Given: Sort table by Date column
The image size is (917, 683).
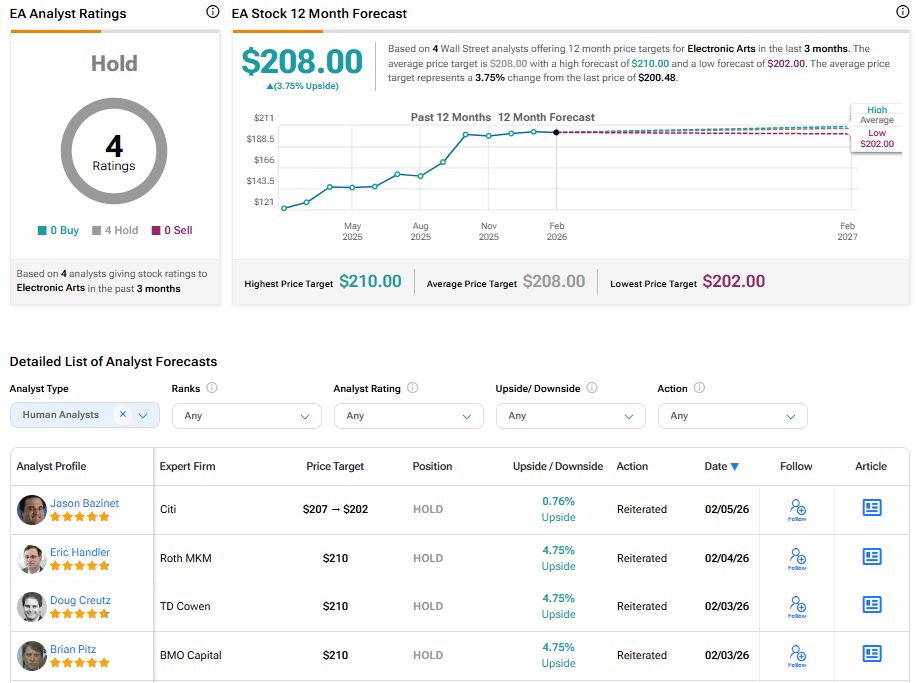Looking at the screenshot, I should (x=721, y=466).
